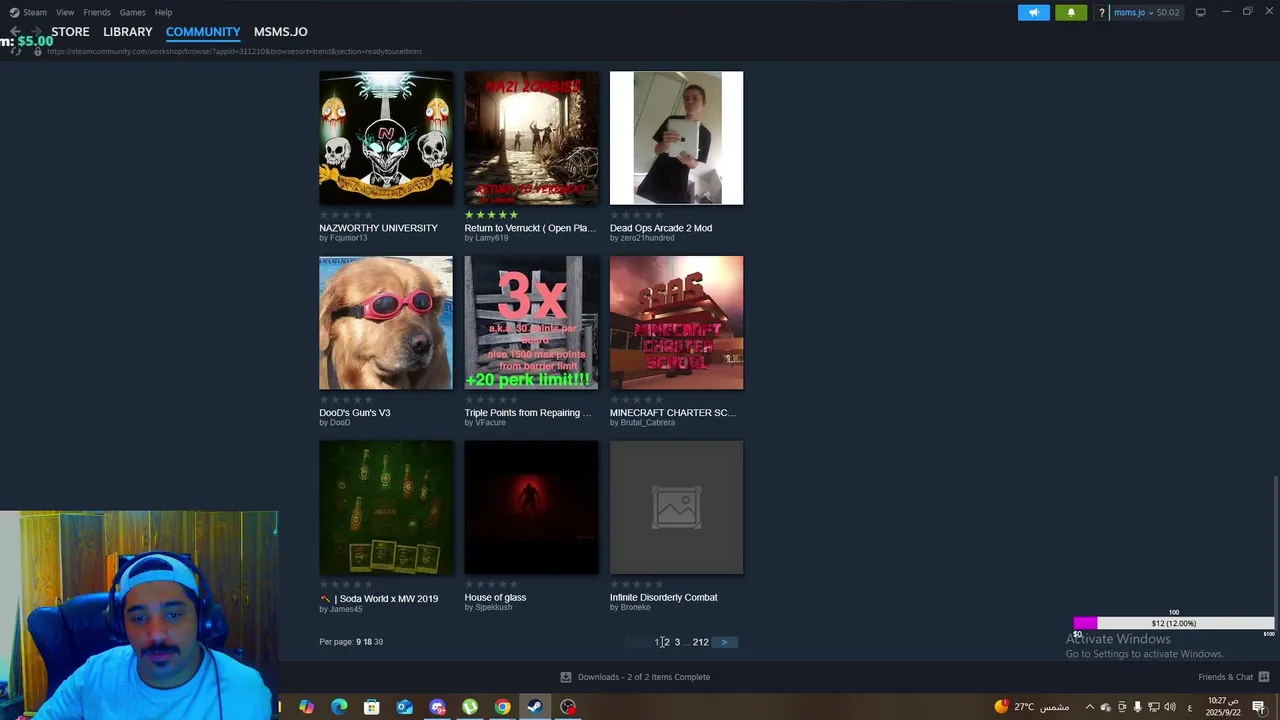Image resolution: width=1280 pixels, height=720 pixels.
Task: Click the Steam logo menu
Action: [x=14, y=12]
